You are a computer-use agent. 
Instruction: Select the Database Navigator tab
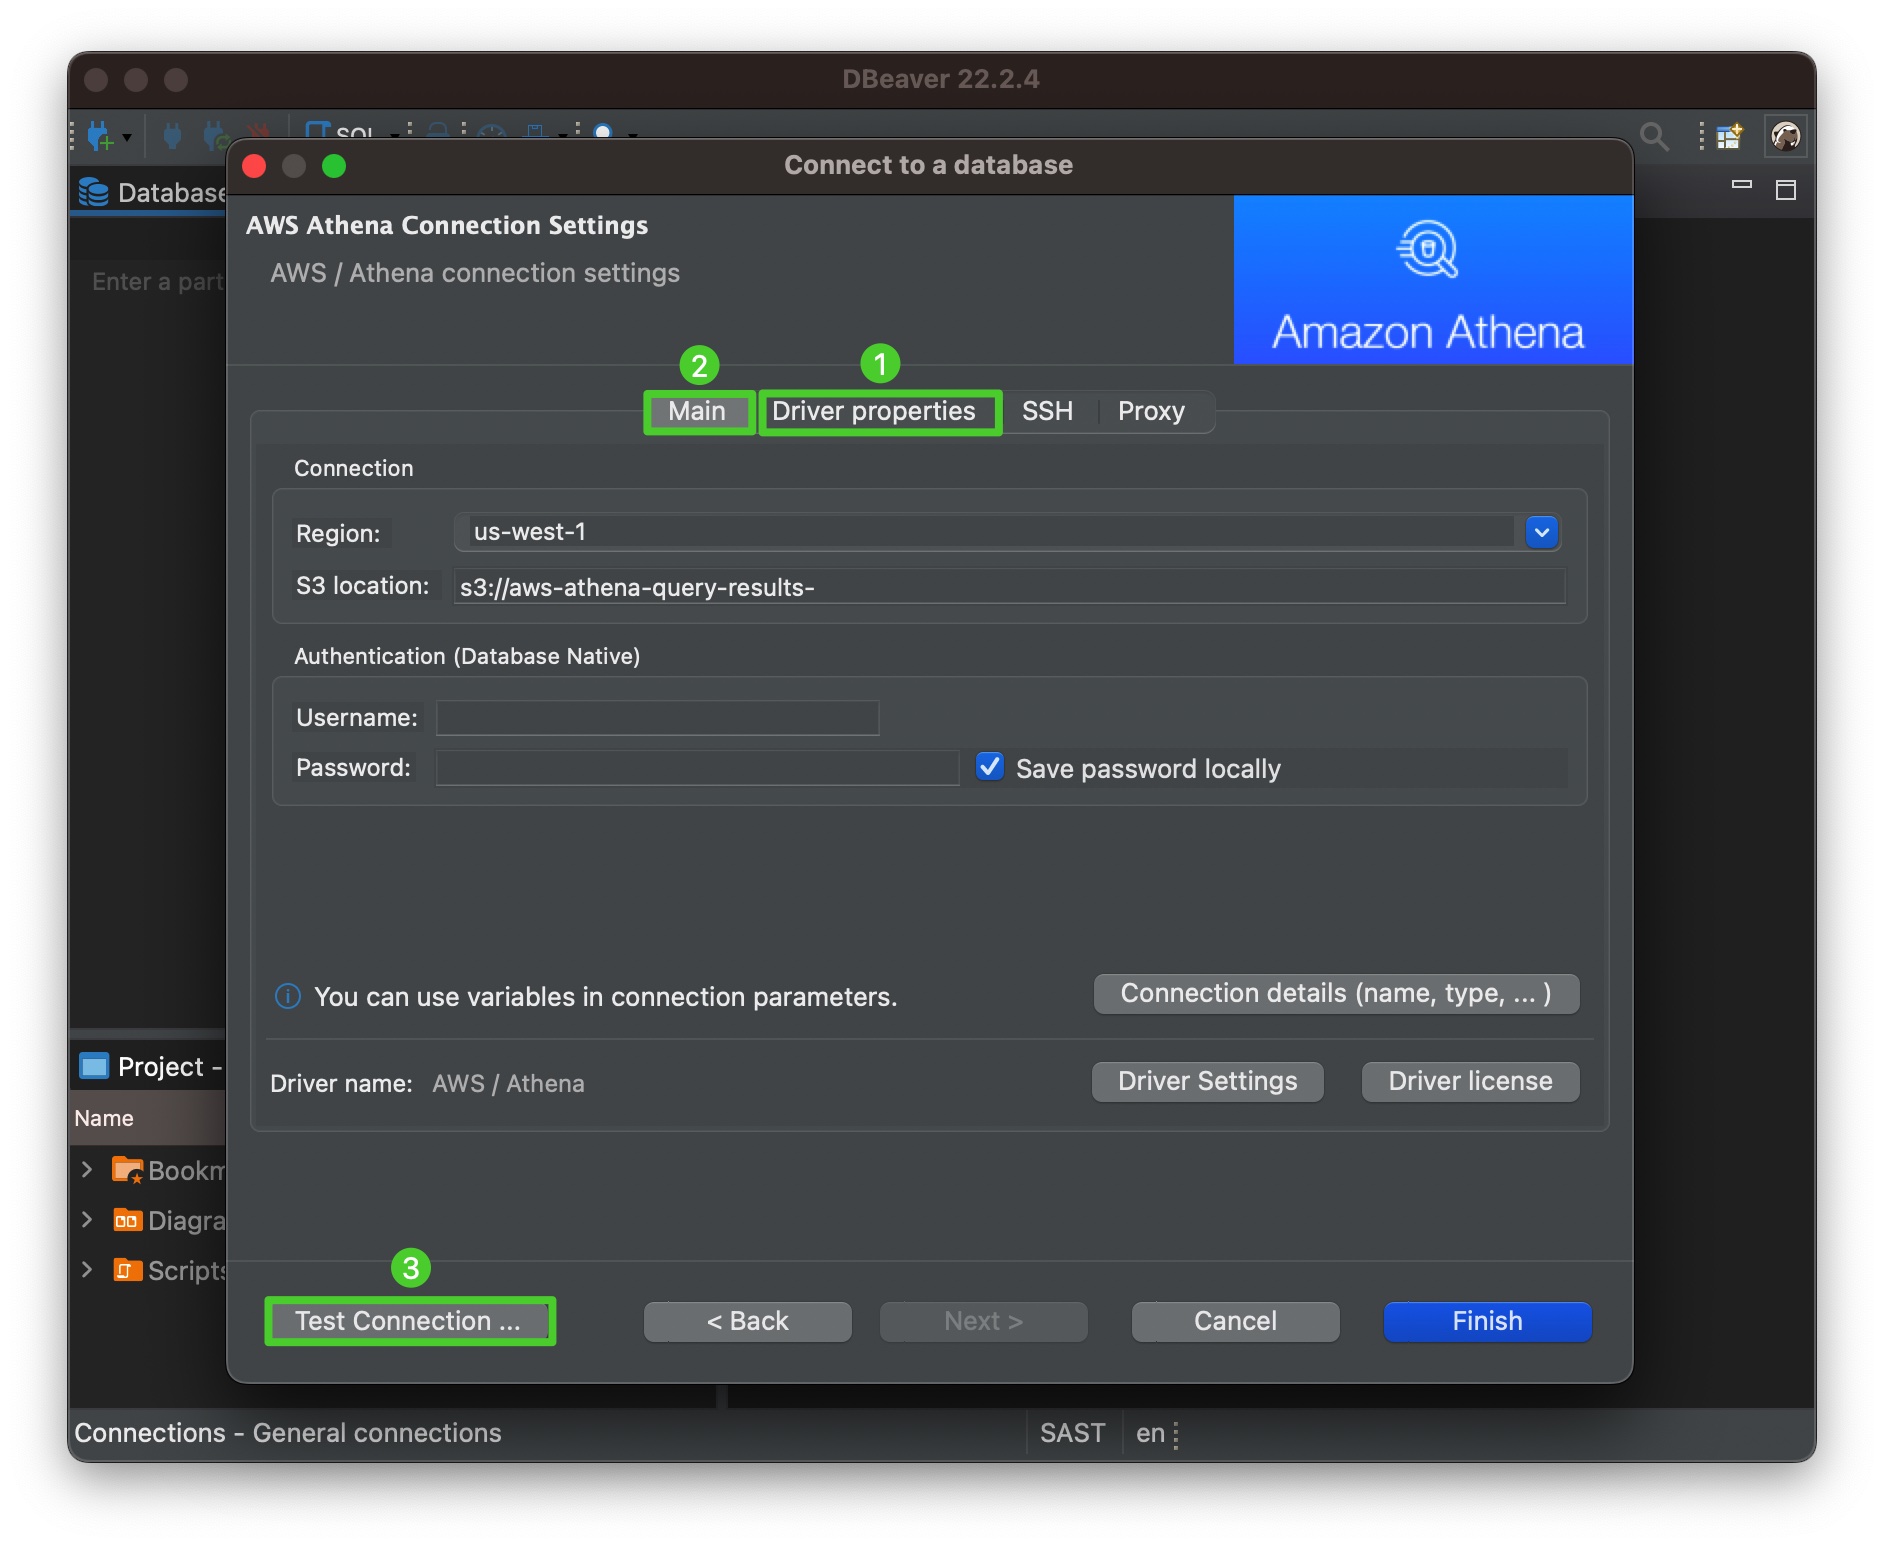tap(150, 192)
